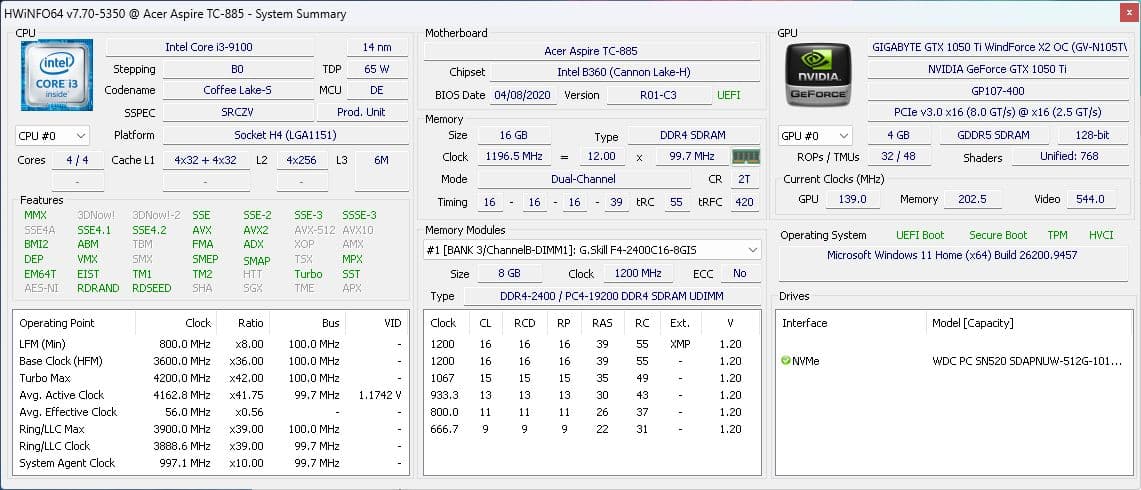Click the 2T command rate field

pos(744,179)
